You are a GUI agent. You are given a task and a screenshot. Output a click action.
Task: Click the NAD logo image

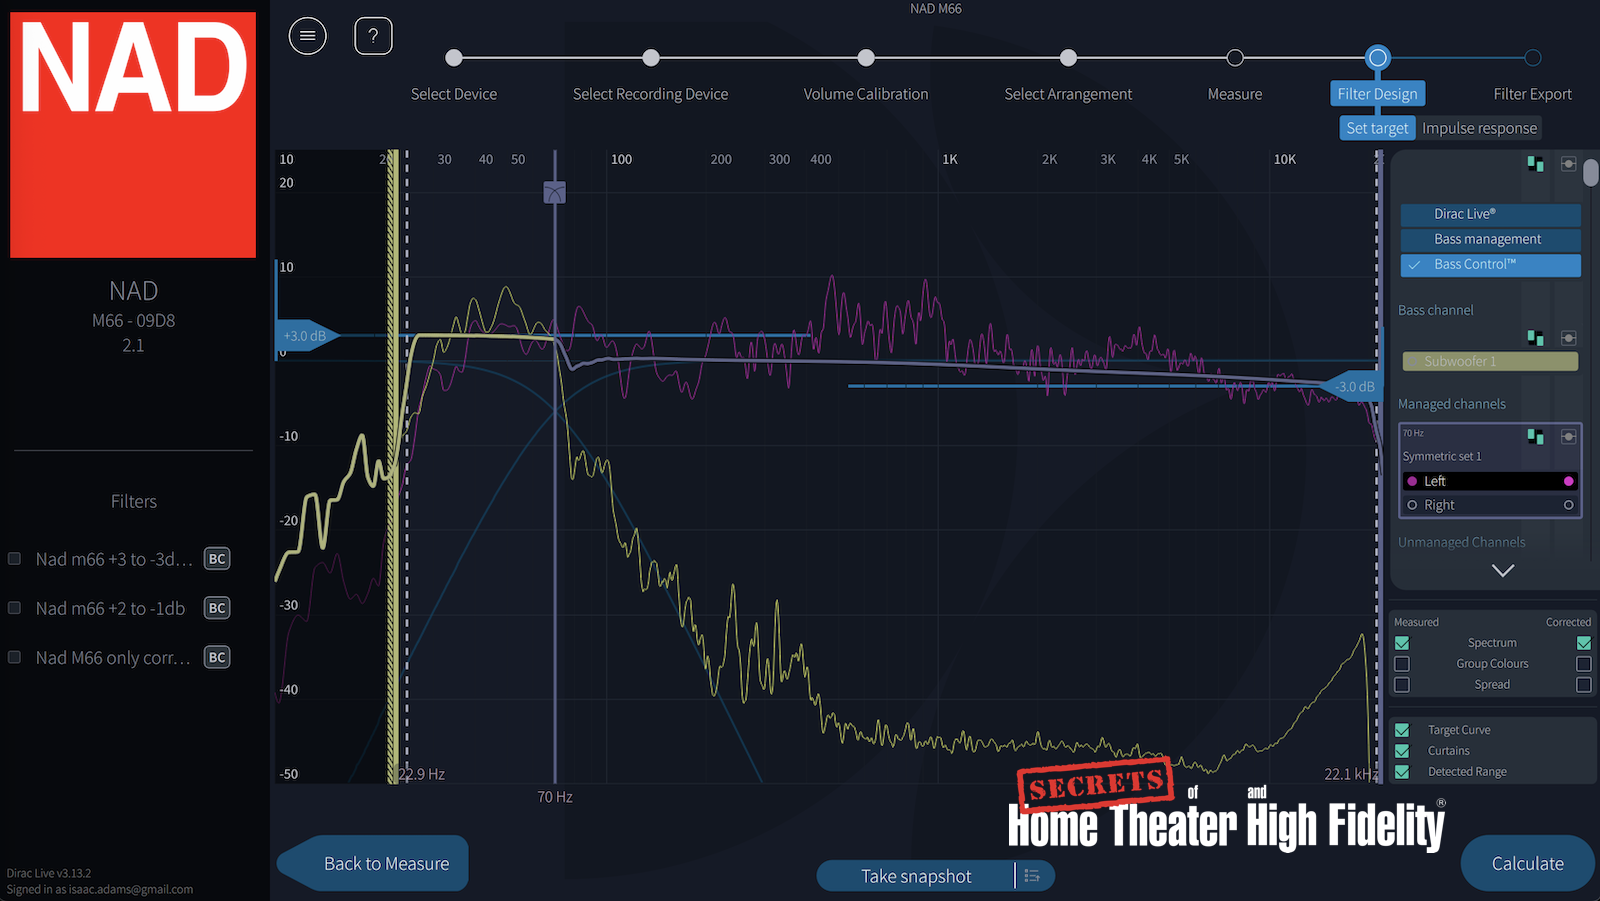[x=133, y=135]
